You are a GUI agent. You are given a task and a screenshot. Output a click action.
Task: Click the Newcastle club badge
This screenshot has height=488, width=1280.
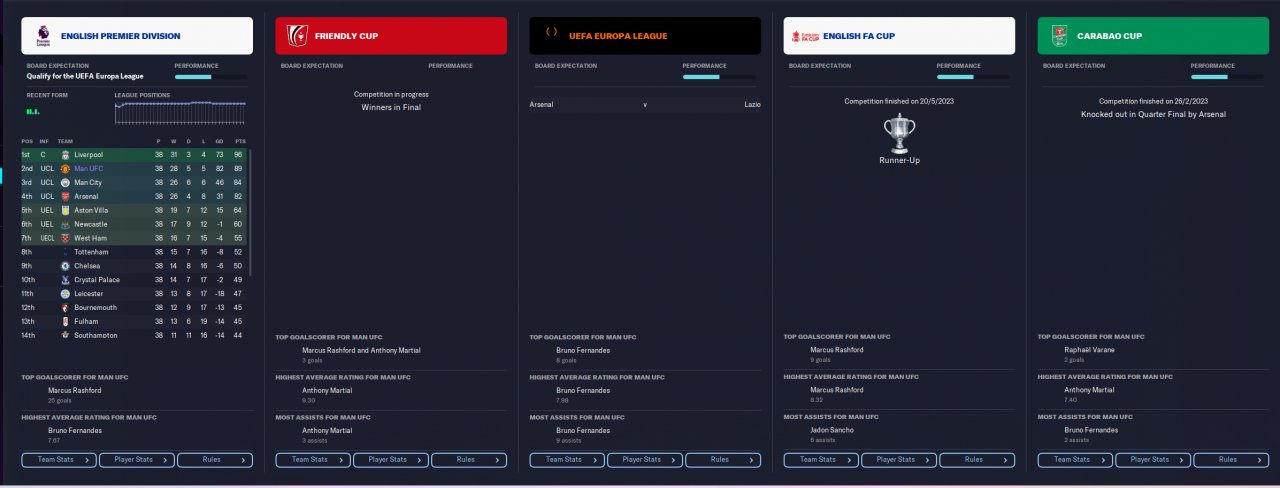coord(65,224)
